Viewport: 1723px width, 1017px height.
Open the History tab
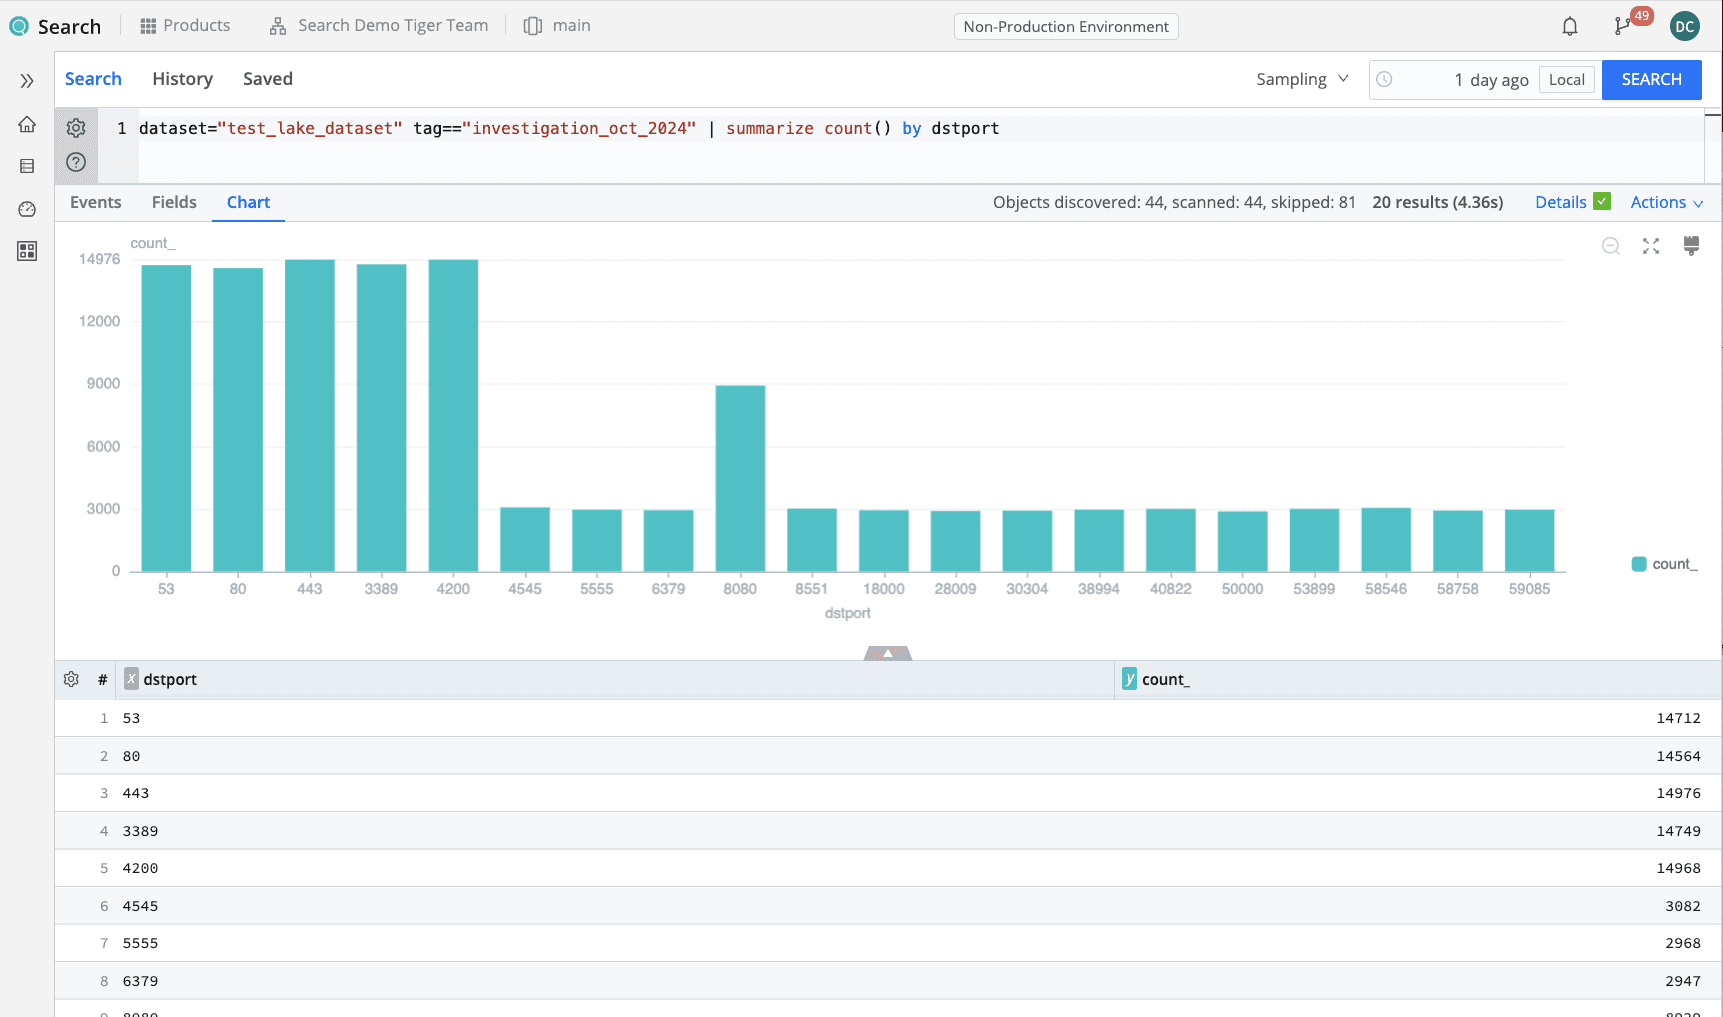click(x=182, y=79)
